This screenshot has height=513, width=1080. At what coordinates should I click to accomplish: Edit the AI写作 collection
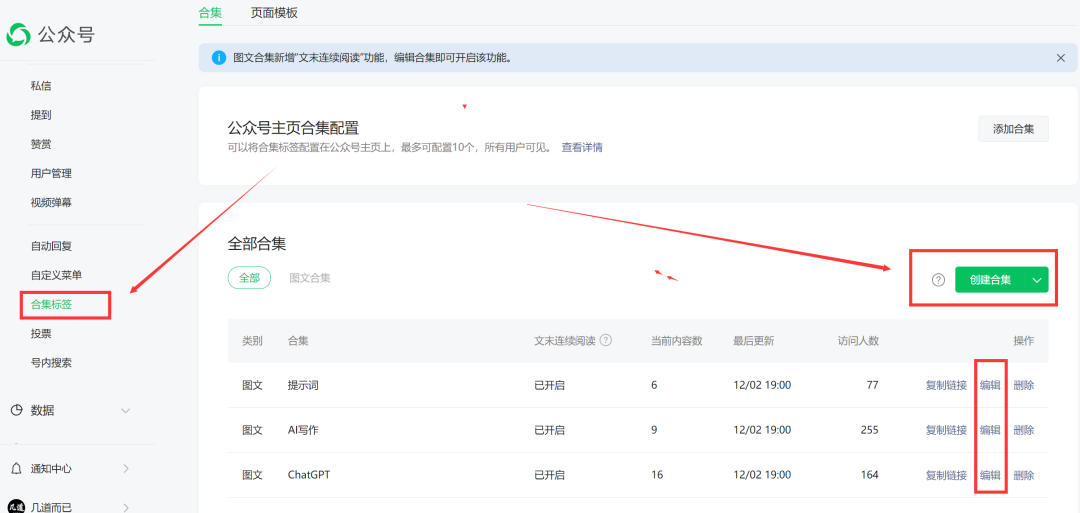coord(990,430)
